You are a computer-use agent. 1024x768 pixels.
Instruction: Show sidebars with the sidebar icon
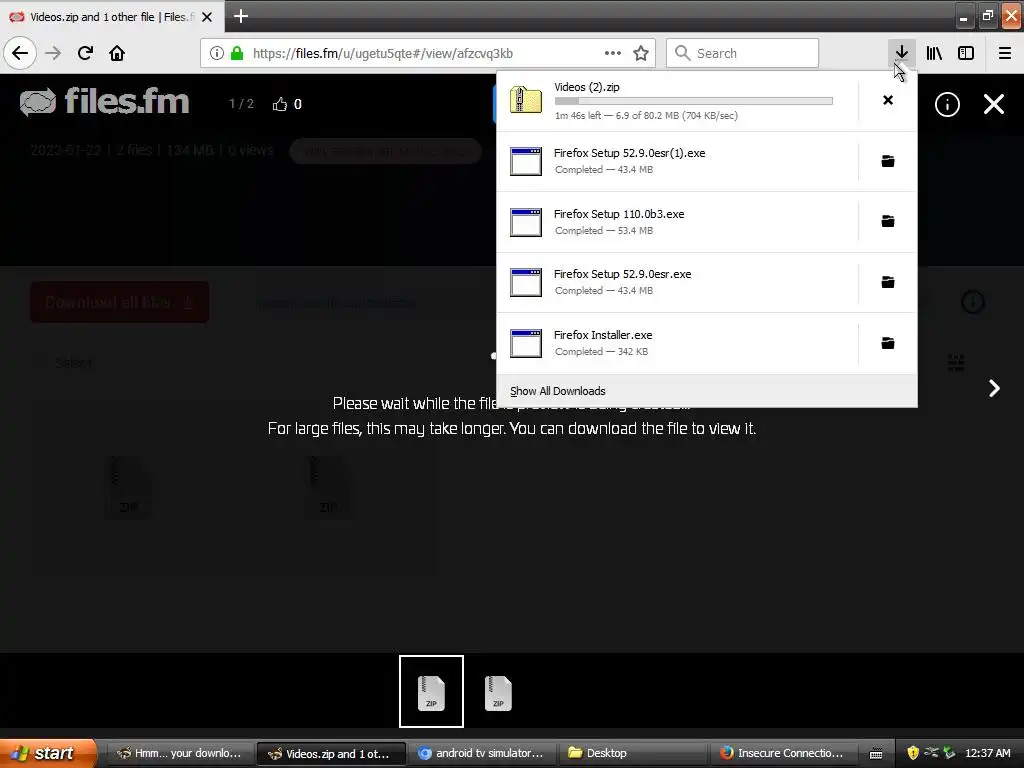tap(966, 53)
